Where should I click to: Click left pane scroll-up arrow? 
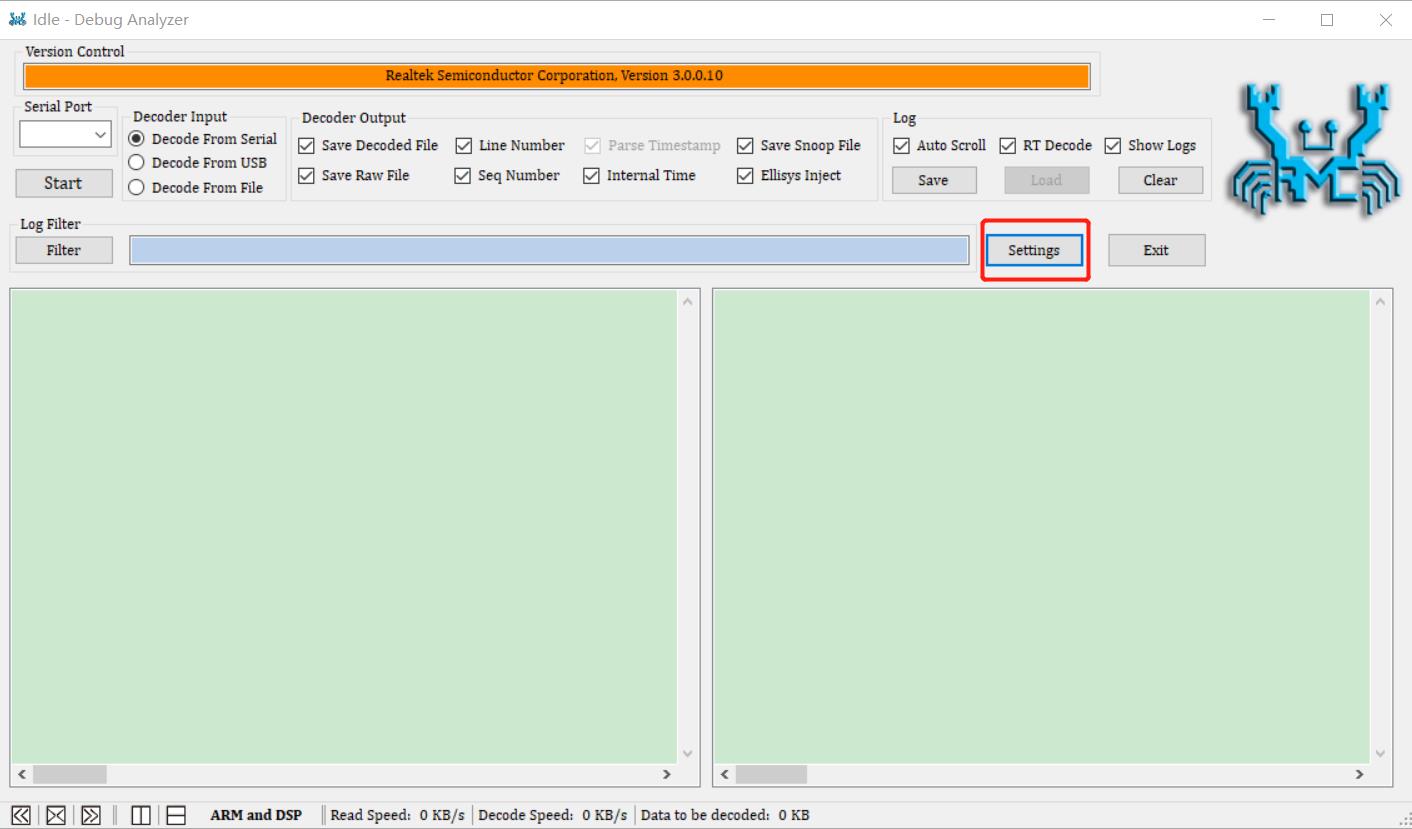coord(687,301)
